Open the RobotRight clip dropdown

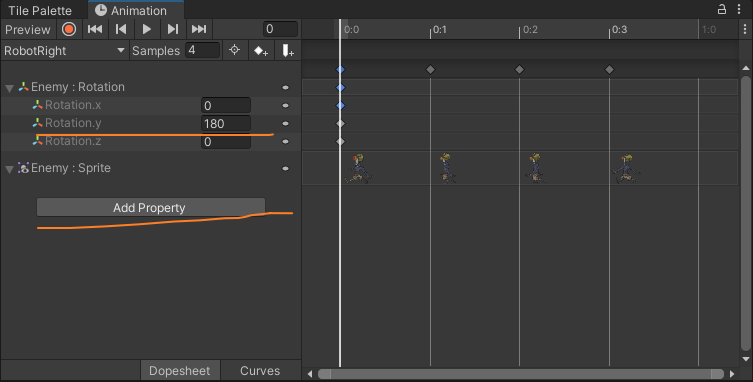[65, 50]
